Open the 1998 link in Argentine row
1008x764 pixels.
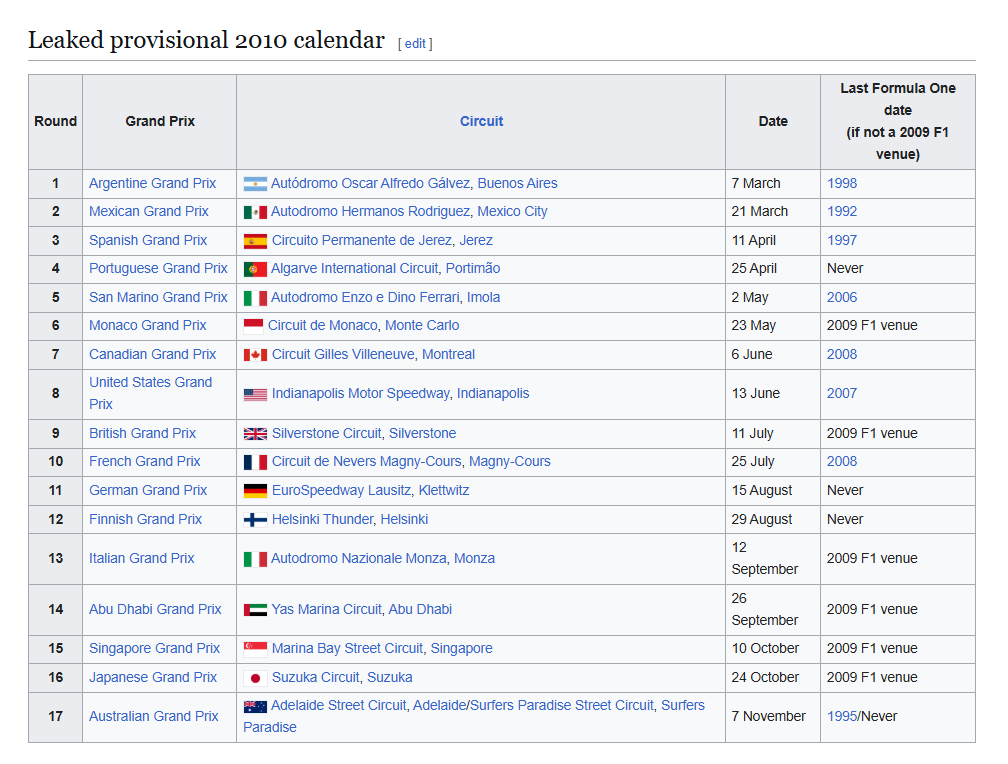[x=842, y=183]
